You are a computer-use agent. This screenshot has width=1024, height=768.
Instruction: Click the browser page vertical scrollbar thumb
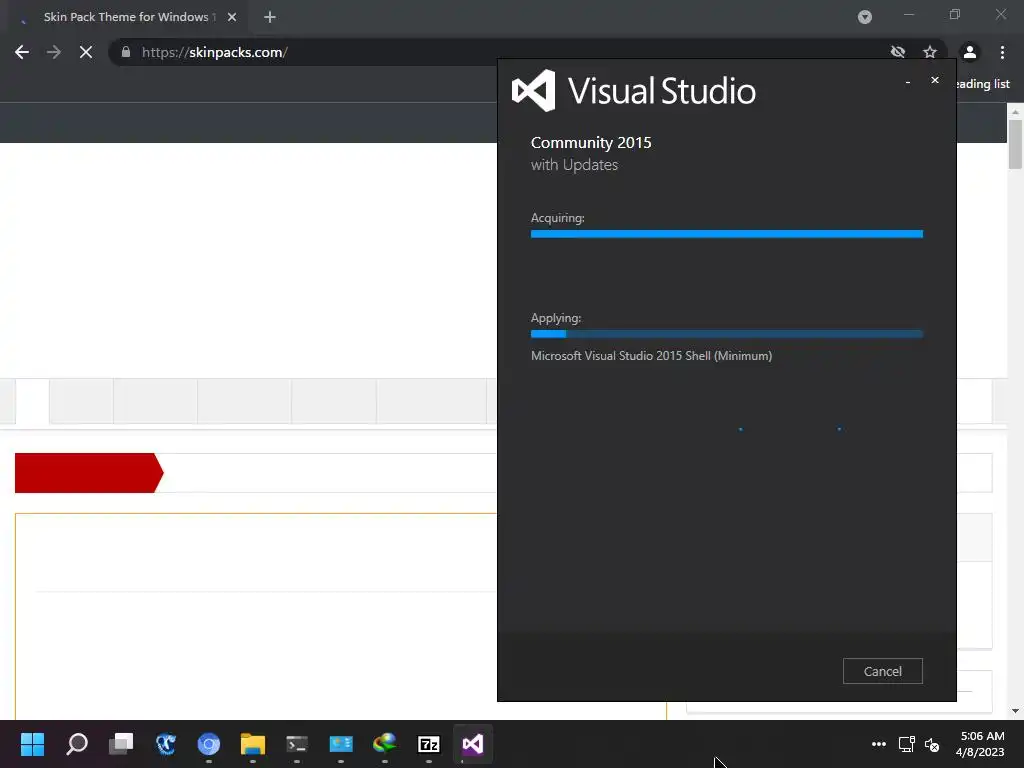point(1015,144)
